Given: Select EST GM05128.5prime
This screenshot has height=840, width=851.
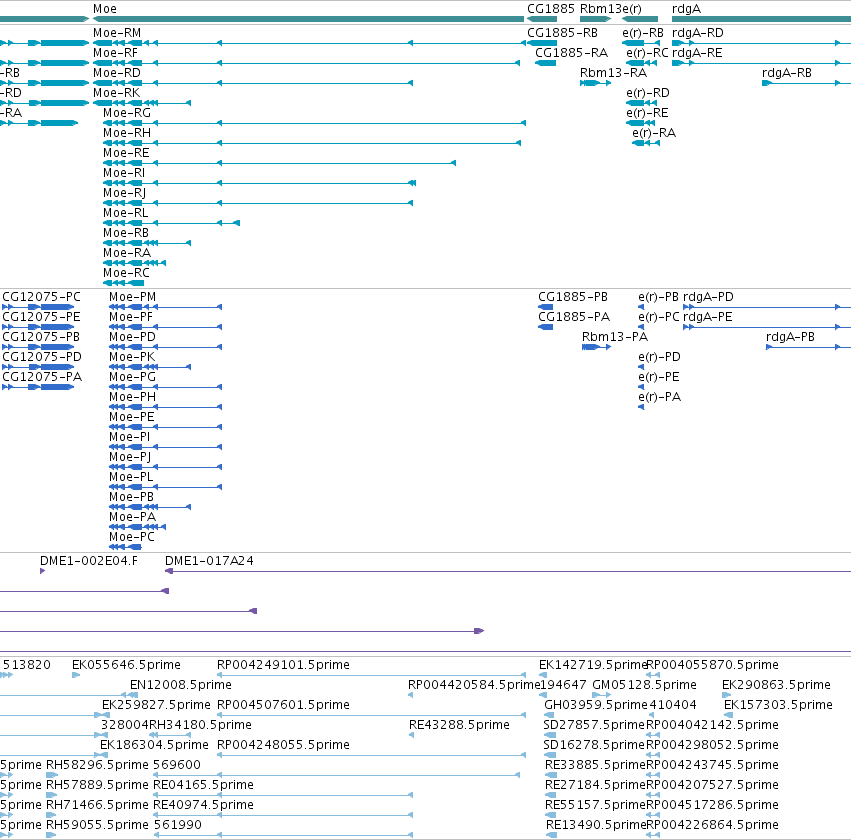Looking at the screenshot, I should tap(644, 685).
